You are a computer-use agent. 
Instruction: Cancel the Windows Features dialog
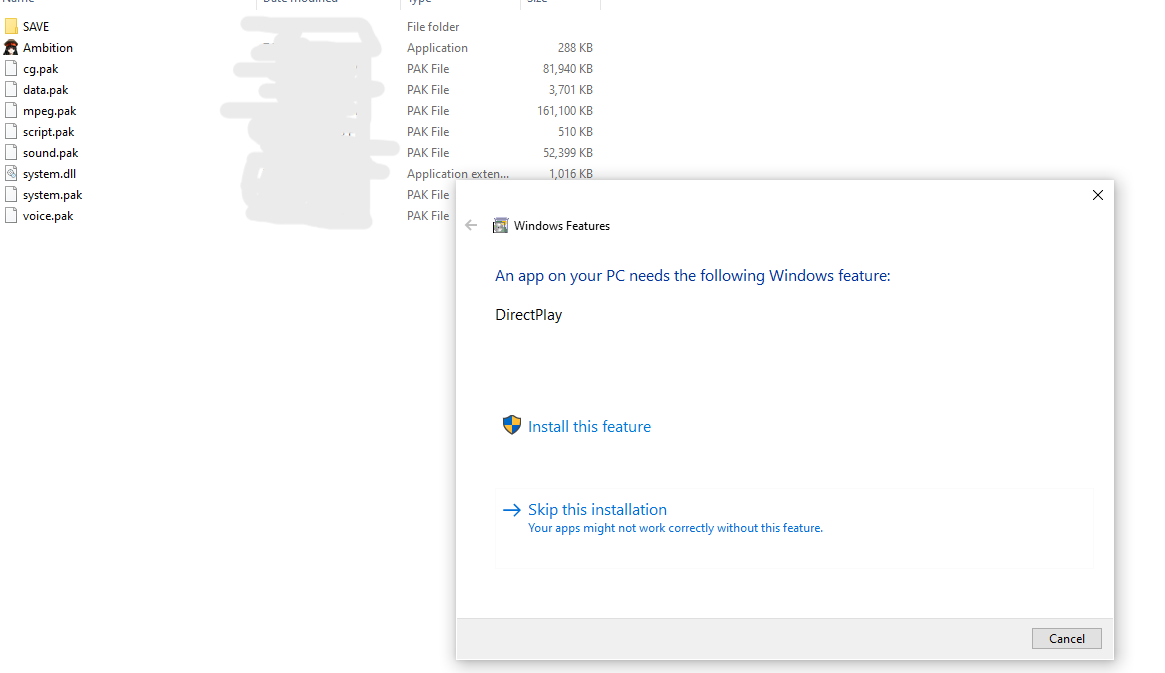(1066, 639)
